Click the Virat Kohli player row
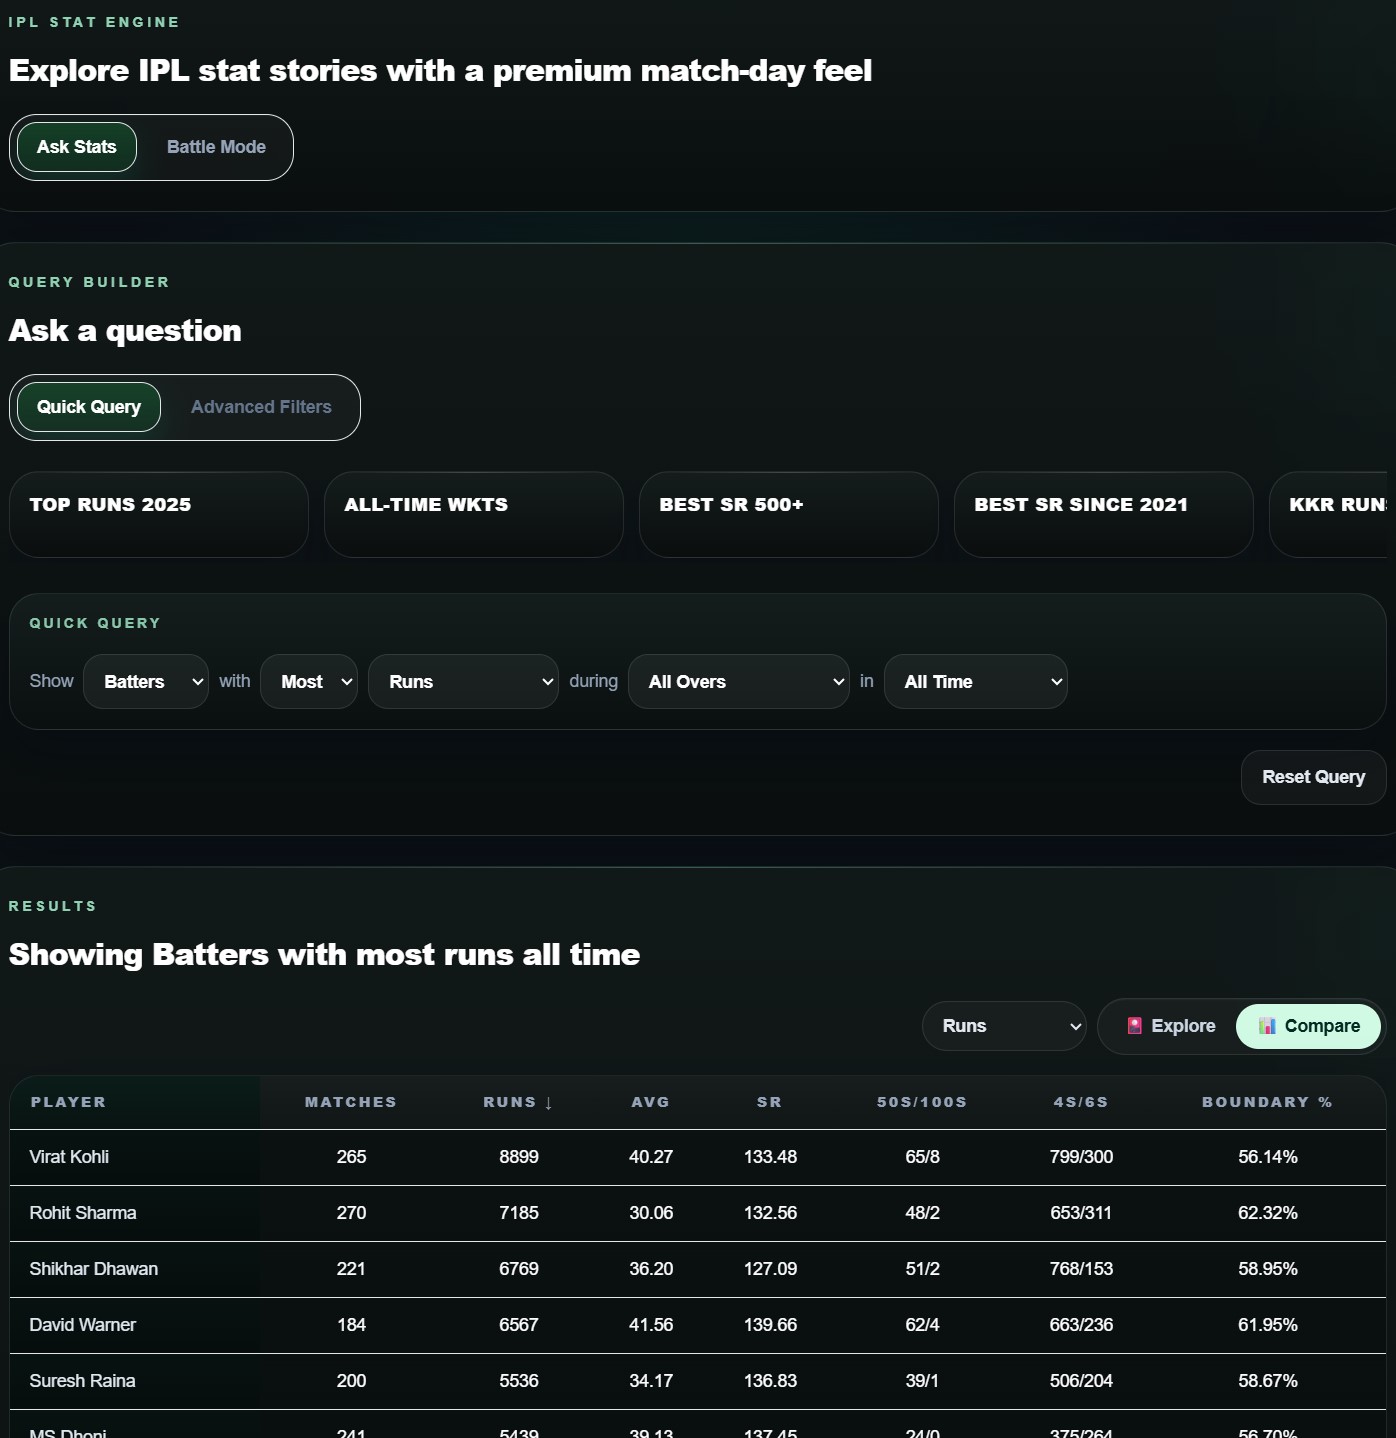Image resolution: width=1396 pixels, height=1438 pixels. [69, 1157]
